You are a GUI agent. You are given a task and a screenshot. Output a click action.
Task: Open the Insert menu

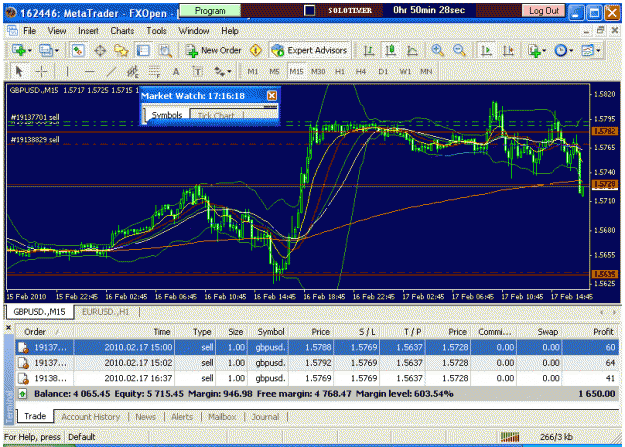click(x=88, y=31)
